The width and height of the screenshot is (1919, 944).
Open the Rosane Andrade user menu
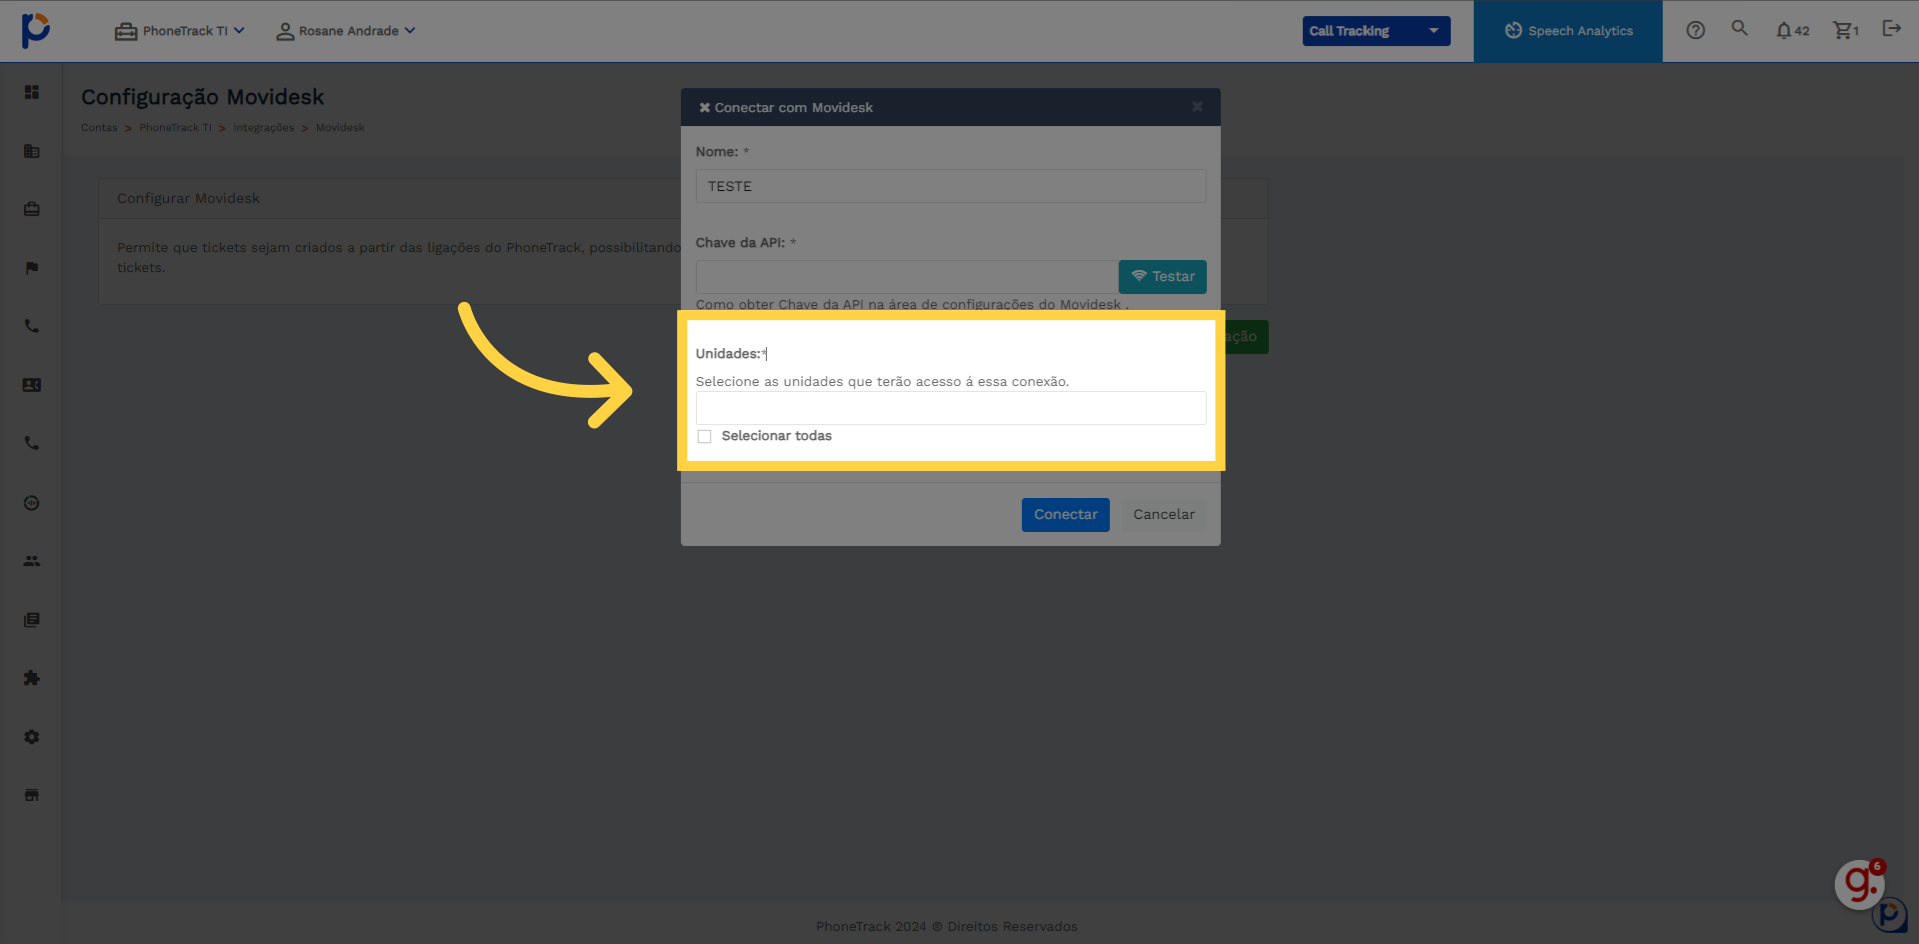[346, 31]
